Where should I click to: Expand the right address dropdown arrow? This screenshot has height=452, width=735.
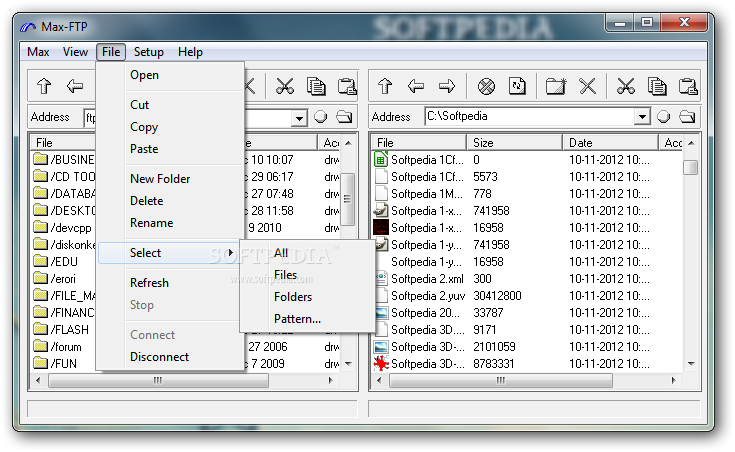[642, 116]
